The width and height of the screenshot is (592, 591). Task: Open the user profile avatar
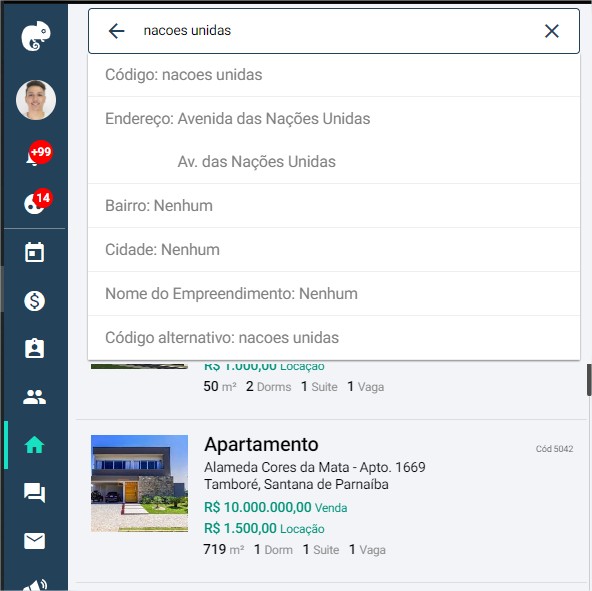(x=36, y=100)
